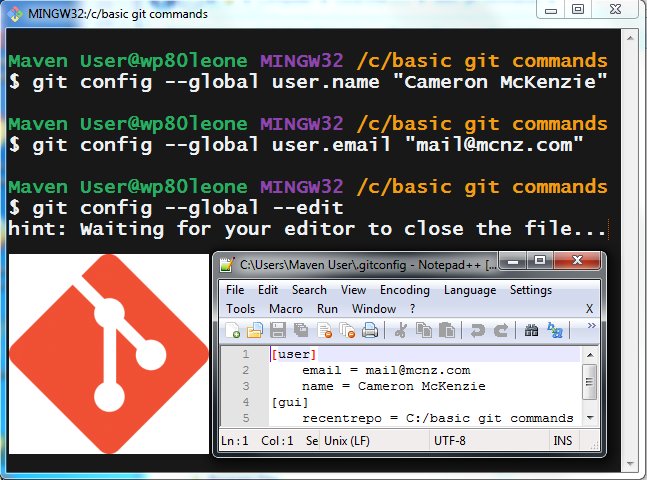
Task: Expand hidden toolbar icons with chevron
Action: (591, 326)
